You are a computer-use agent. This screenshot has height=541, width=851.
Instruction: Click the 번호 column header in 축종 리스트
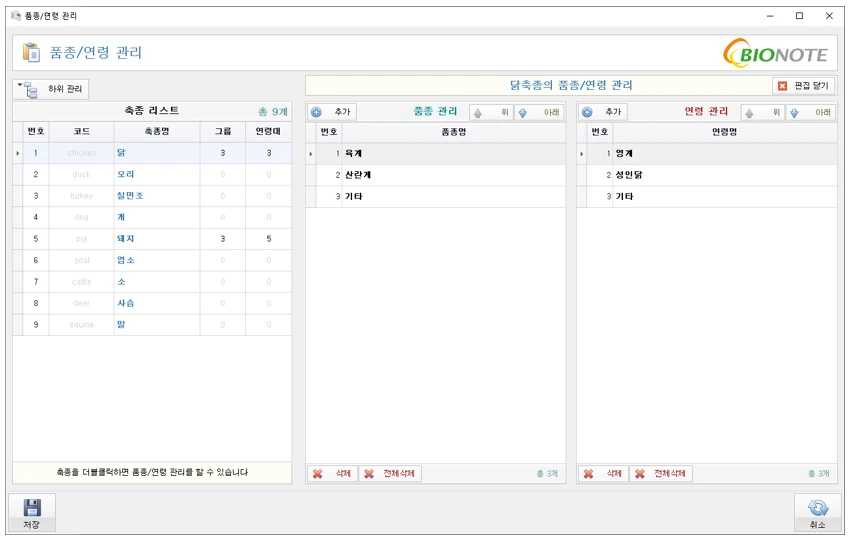pos(36,131)
